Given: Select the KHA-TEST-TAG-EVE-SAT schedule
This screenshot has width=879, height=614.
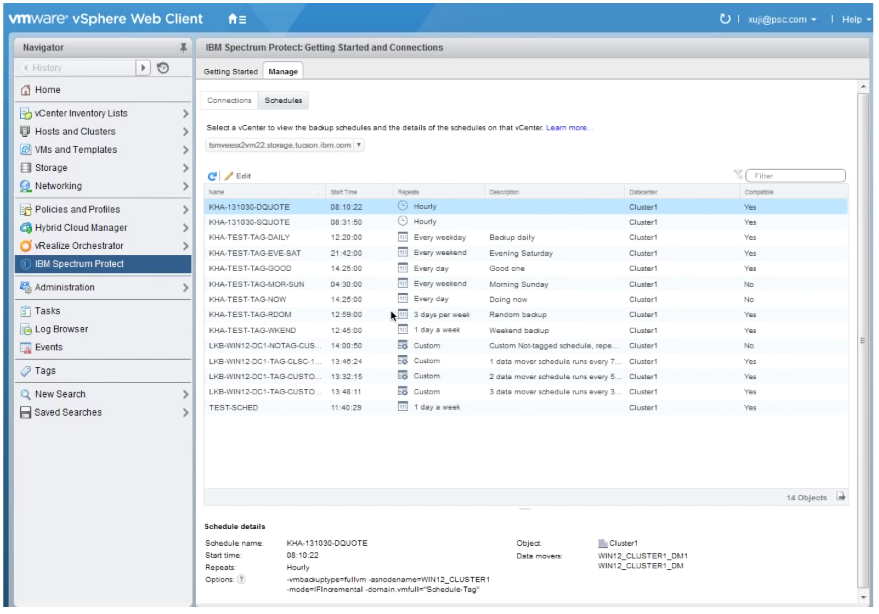Looking at the screenshot, I should point(526,253).
